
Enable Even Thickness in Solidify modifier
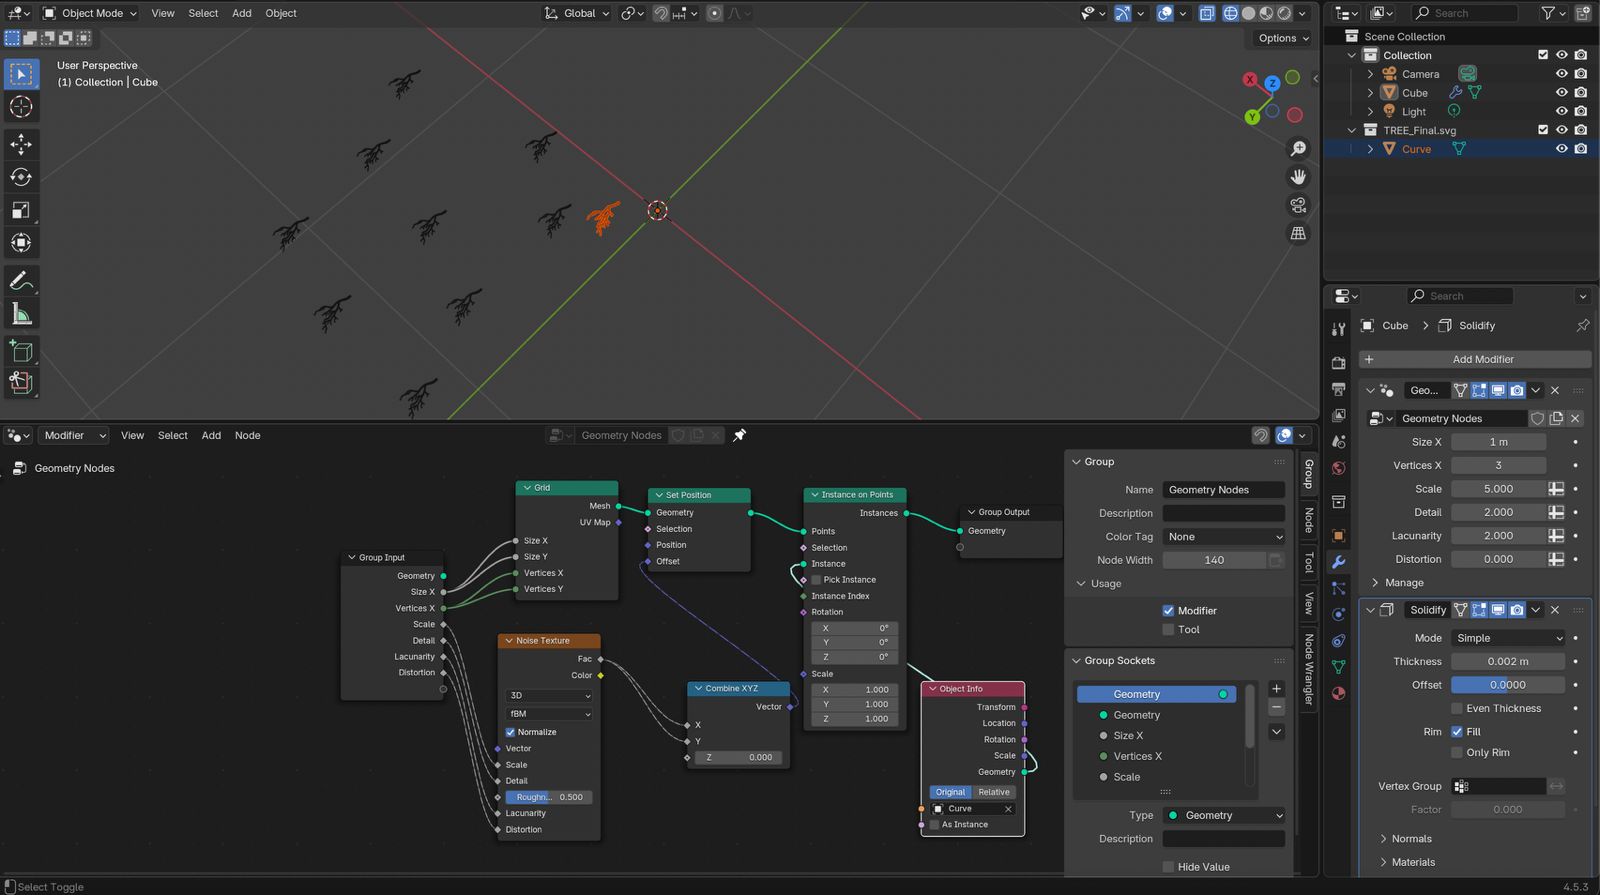tap(1457, 708)
